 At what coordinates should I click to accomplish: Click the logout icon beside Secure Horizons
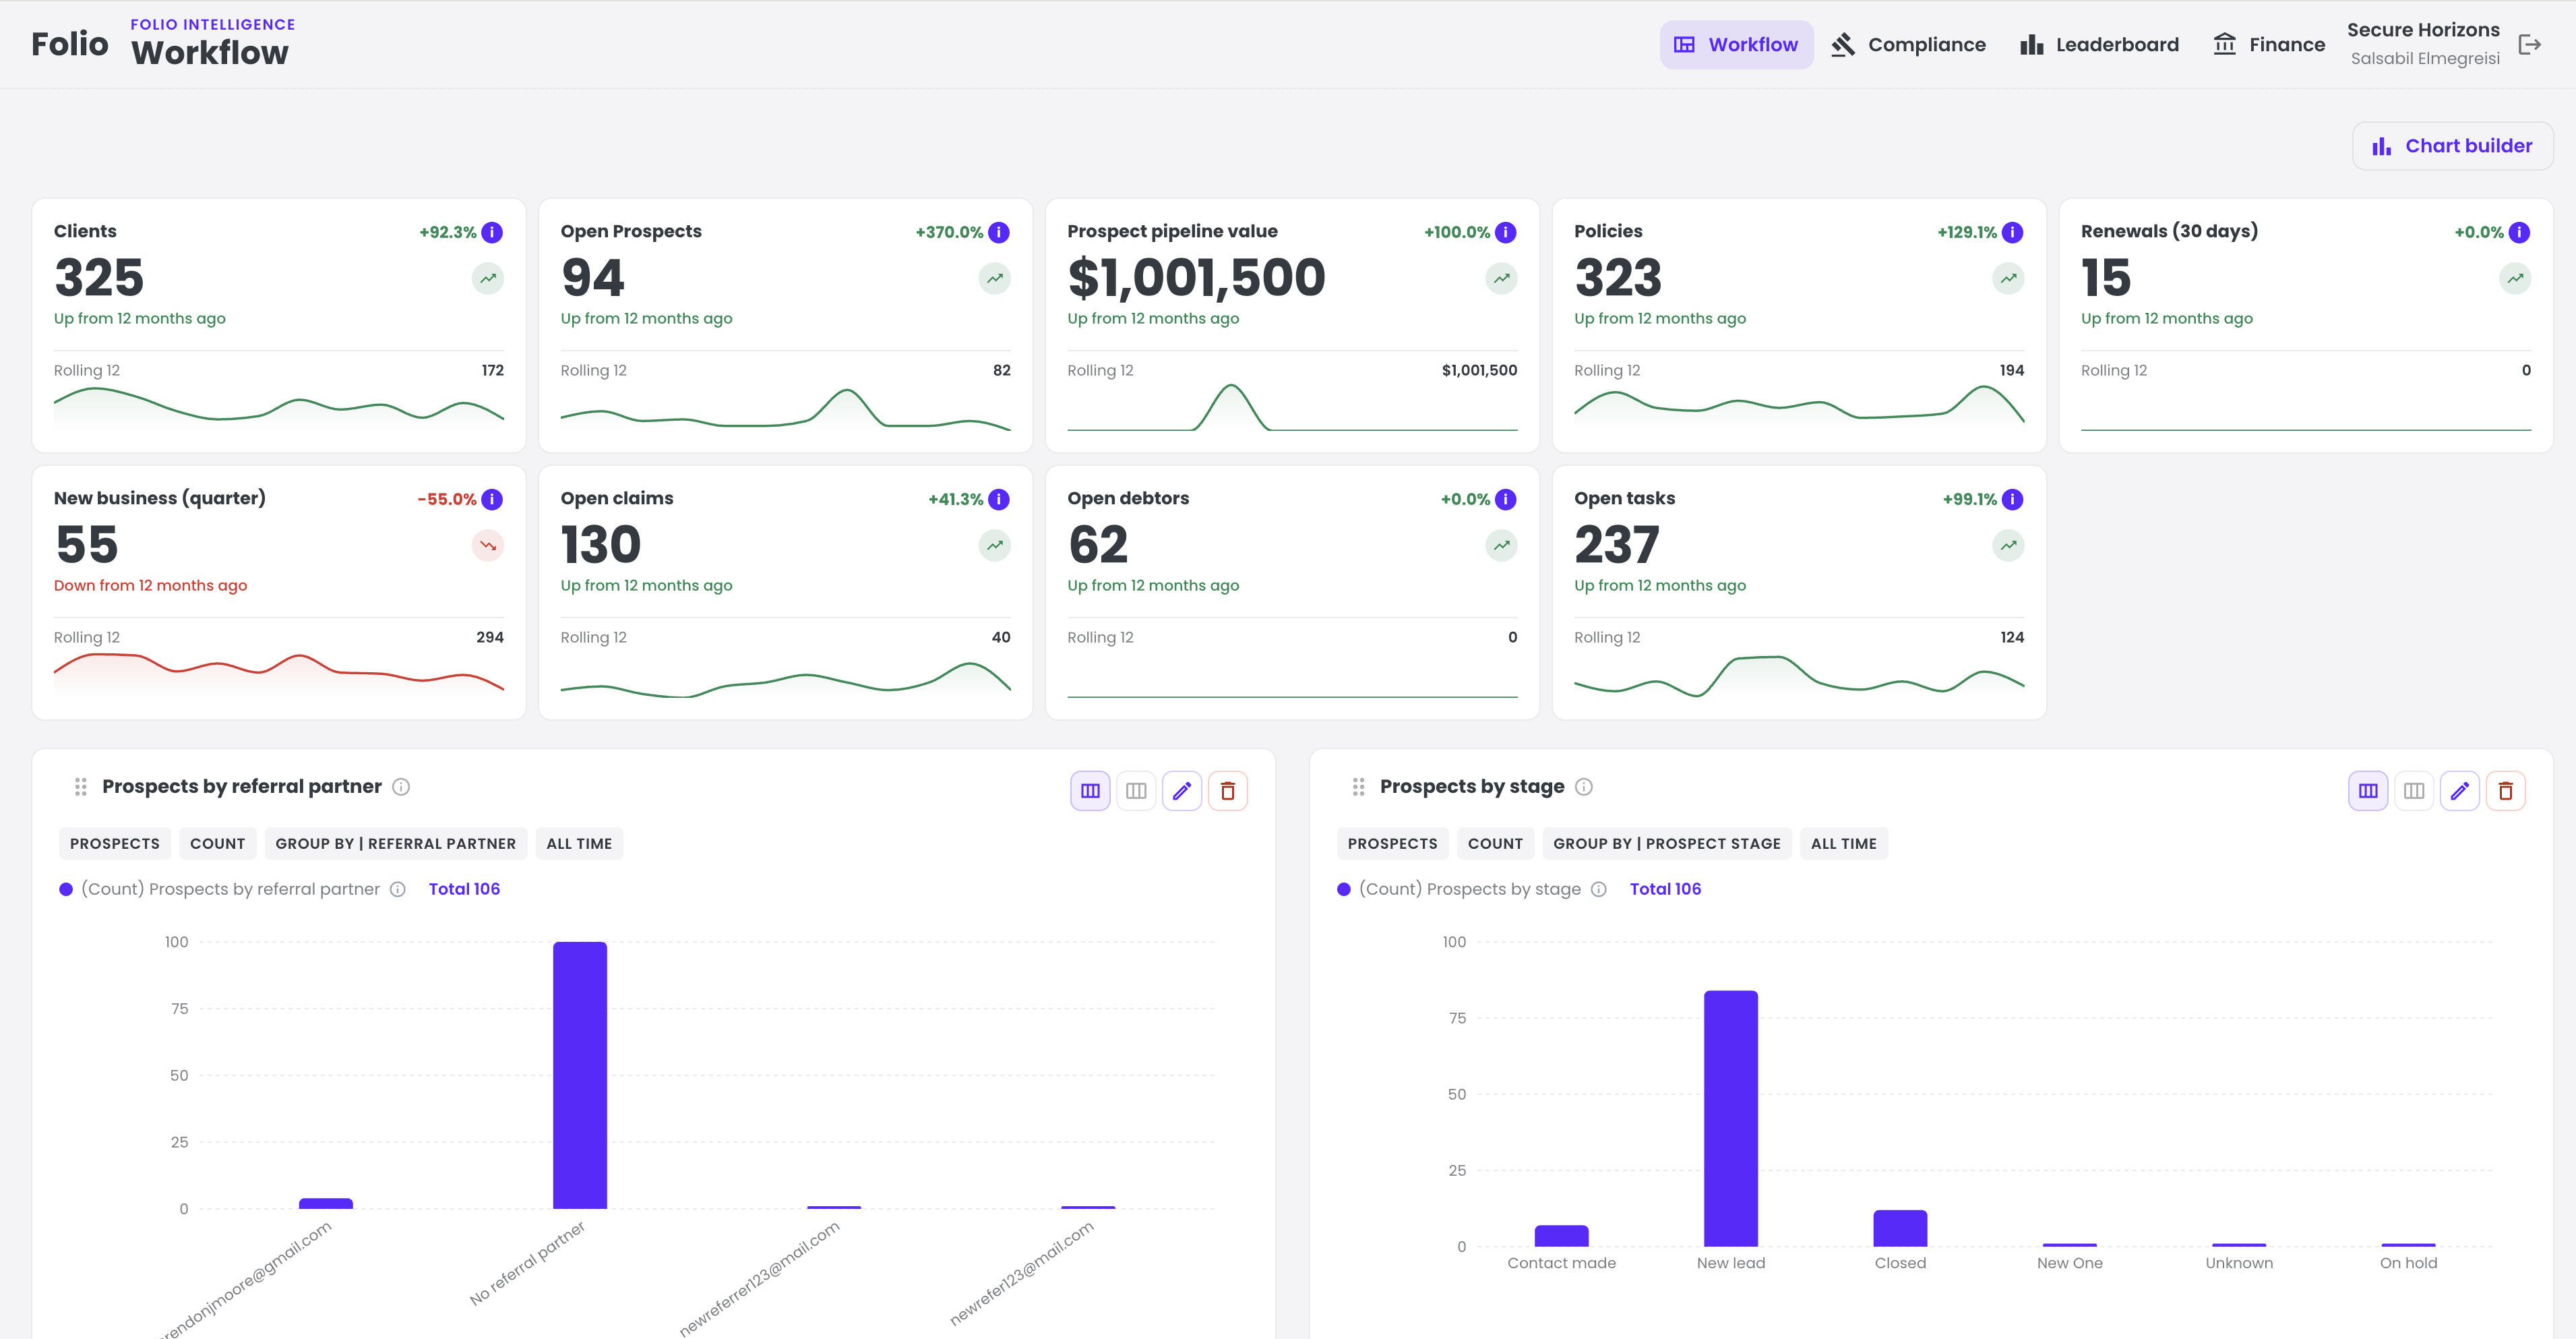pyautogui.click(x=2530, y=44)
